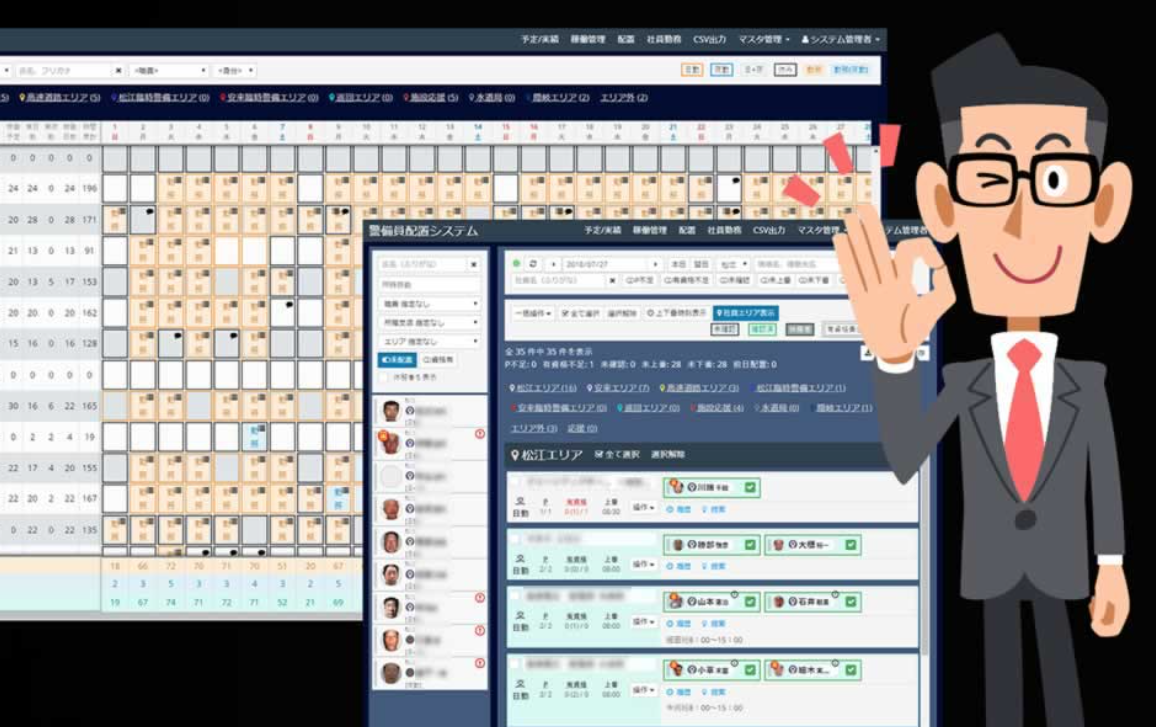Click the 社員エリア表示 blue button
Viewport: 1156px width, 727px height.
coord(745,313)
